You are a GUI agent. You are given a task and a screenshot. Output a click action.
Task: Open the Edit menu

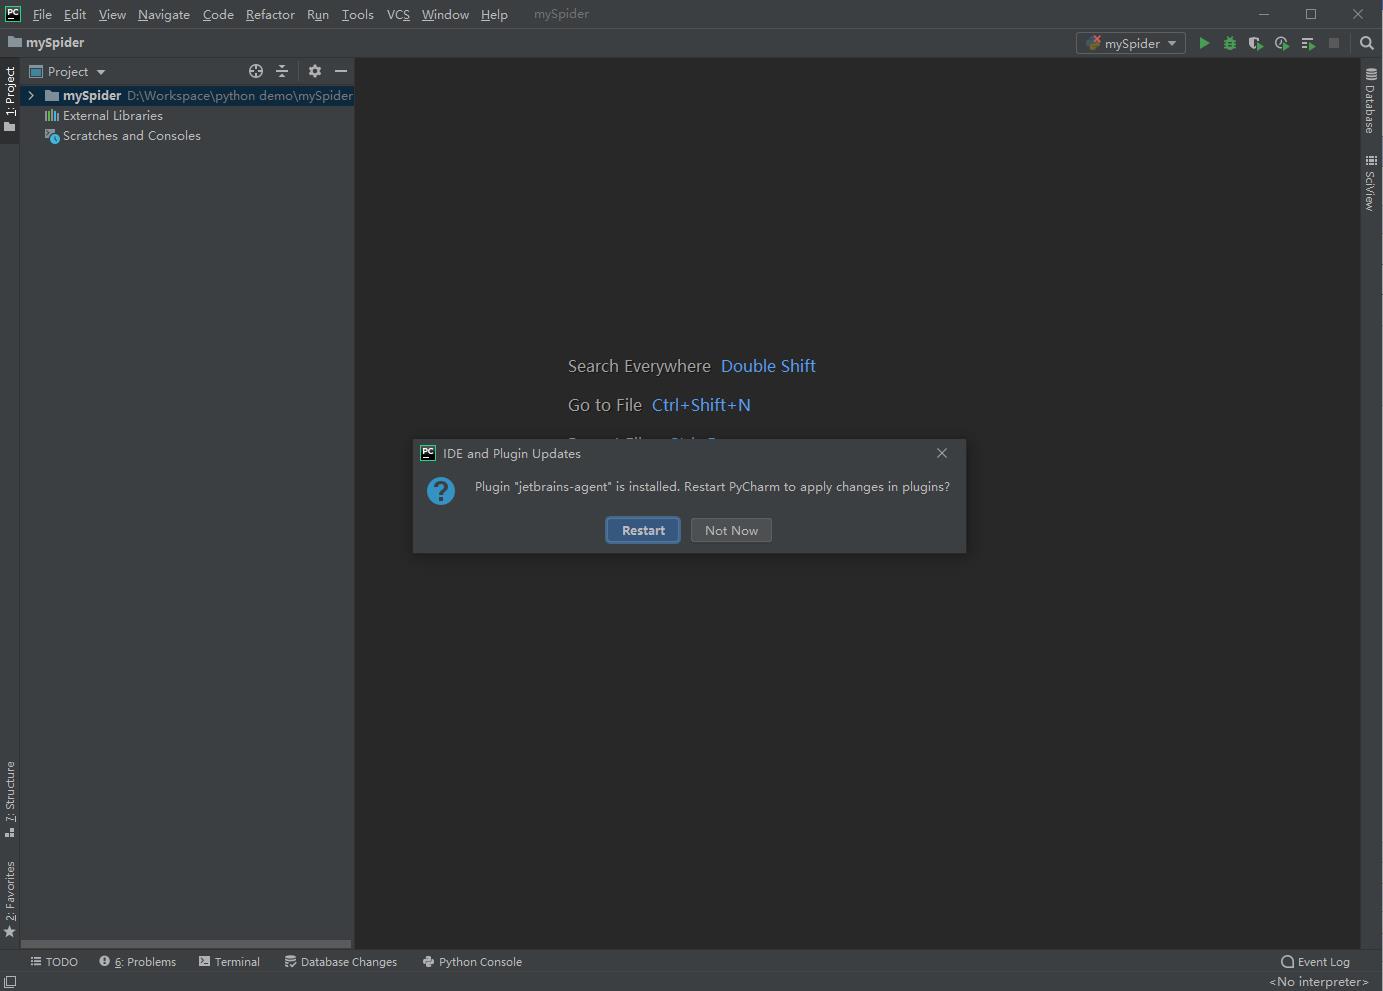pos(75,14)
